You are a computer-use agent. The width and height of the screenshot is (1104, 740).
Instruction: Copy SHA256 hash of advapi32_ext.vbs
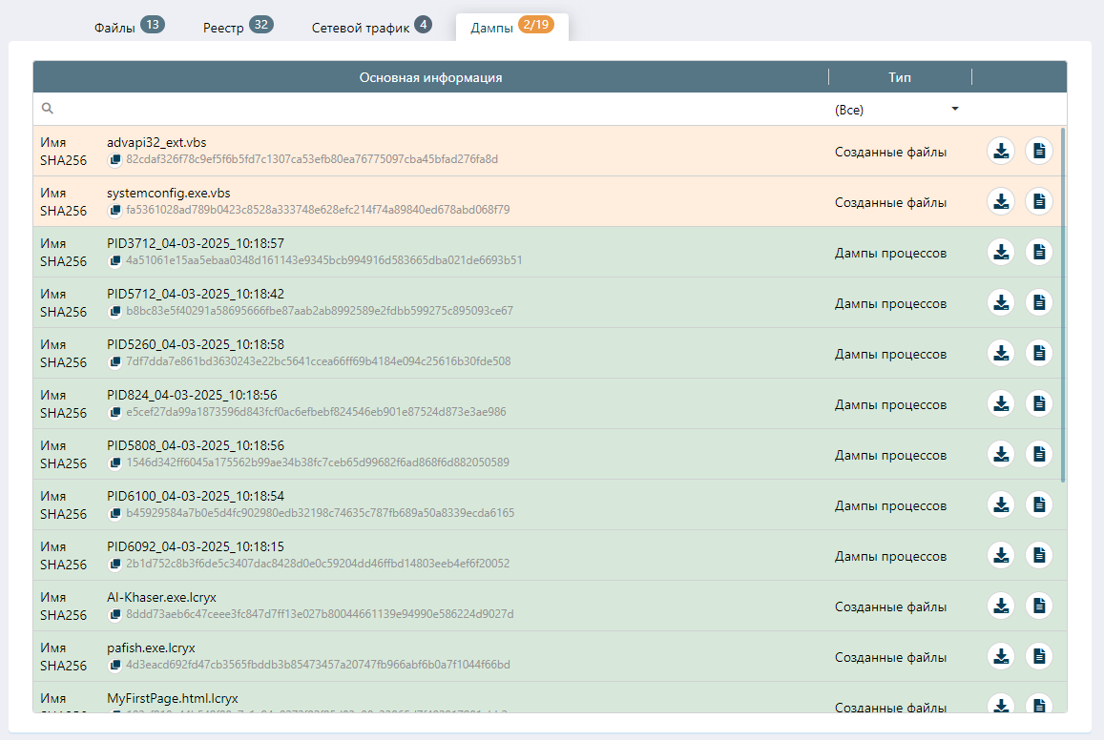pos(115,160)
